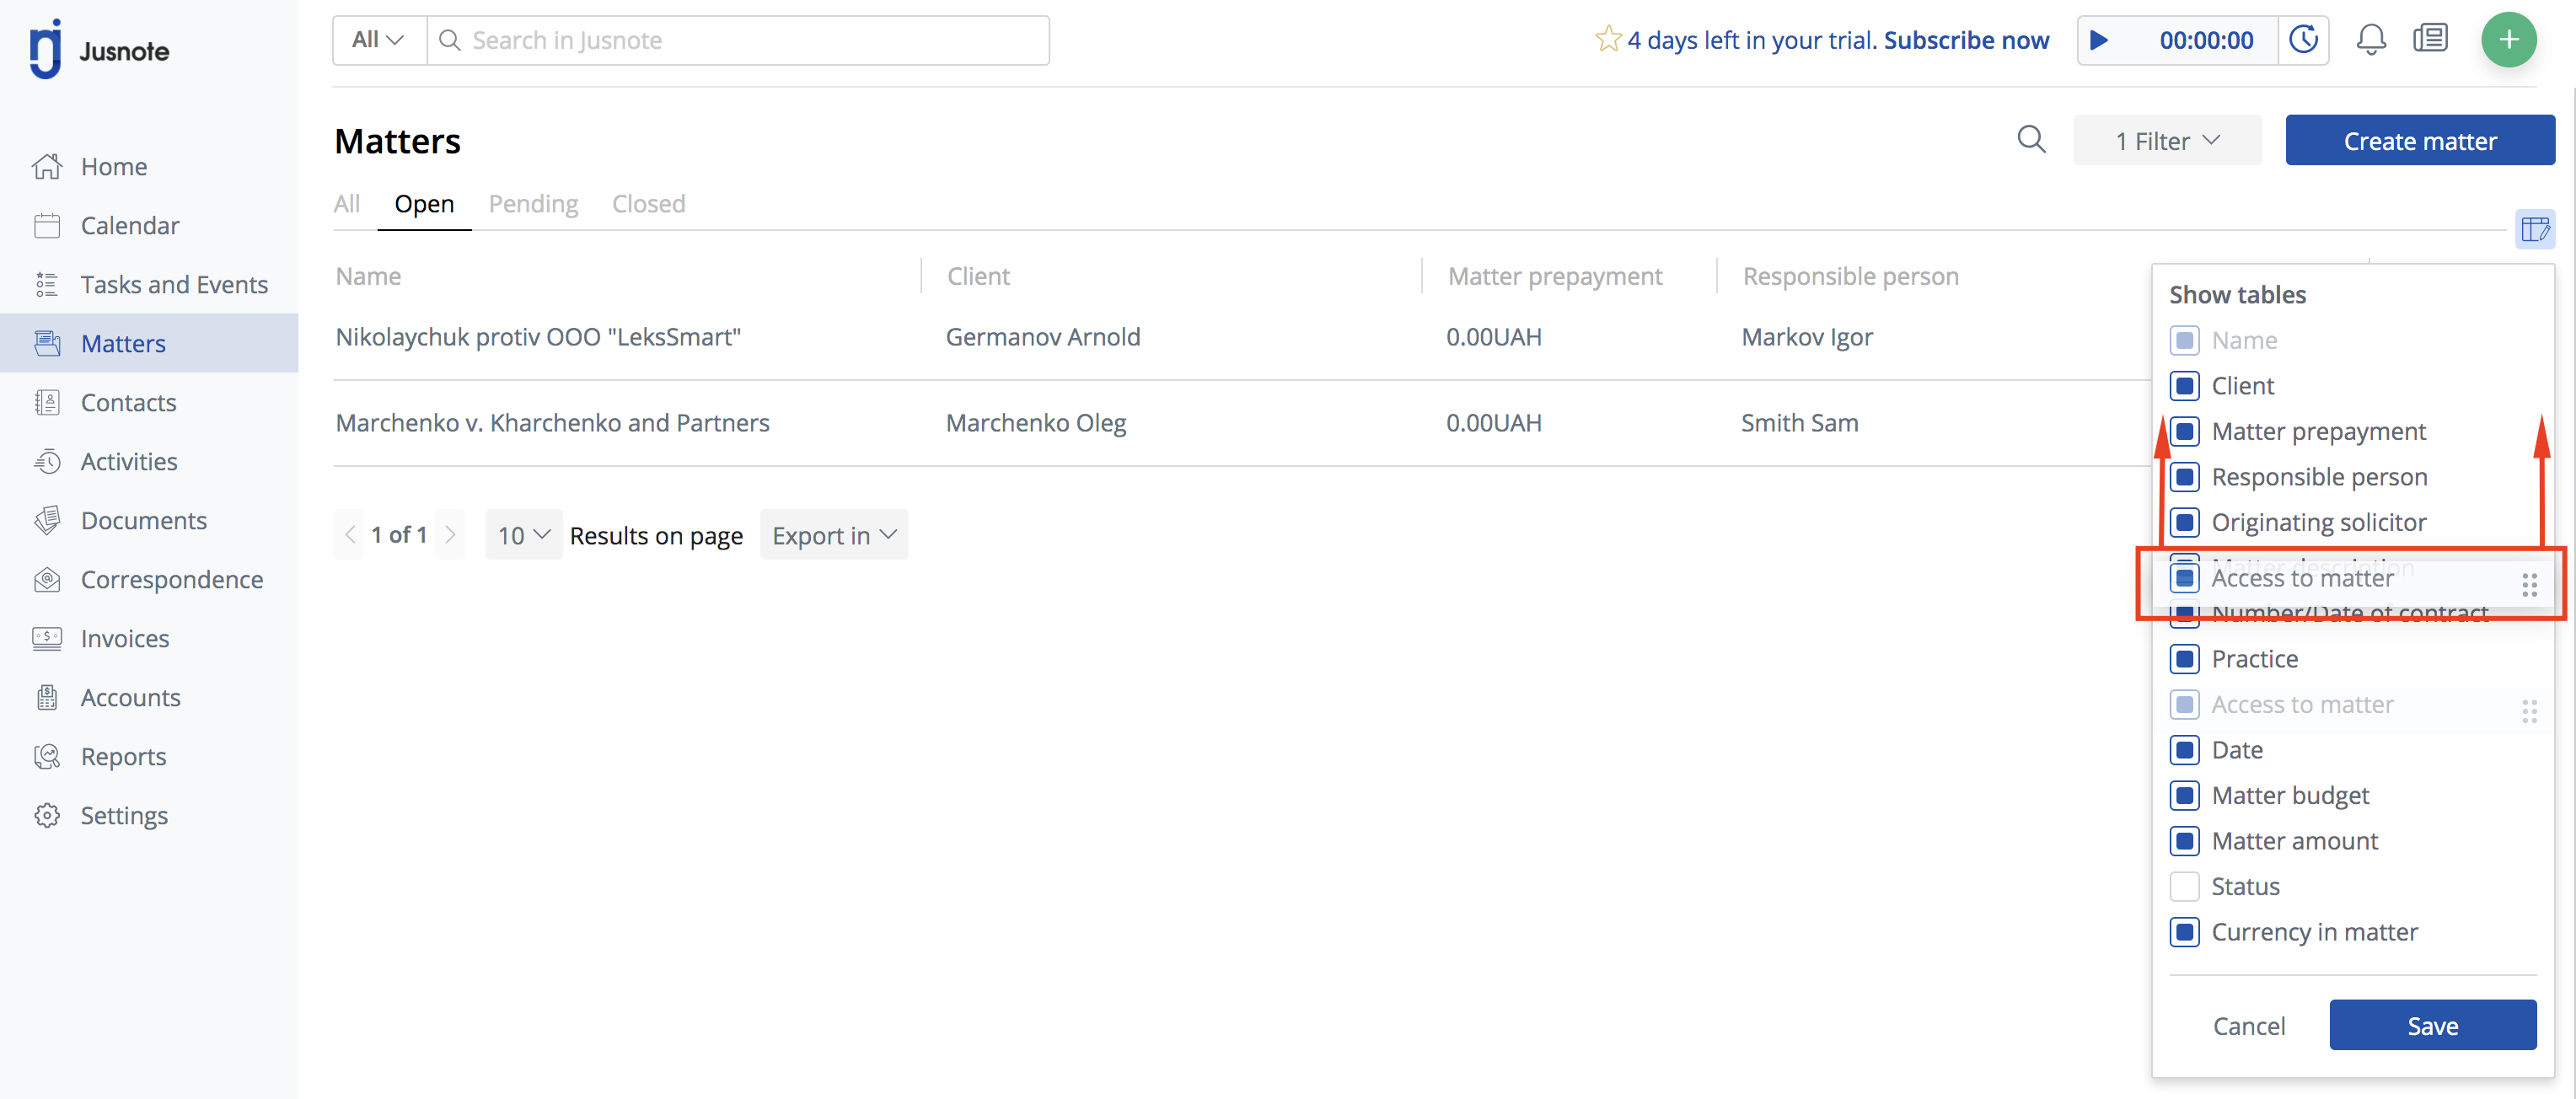Uncheck Matter prepayment column checkbox
The height and width of the screenshot is (1099, 2576).
click(2184, 432)
